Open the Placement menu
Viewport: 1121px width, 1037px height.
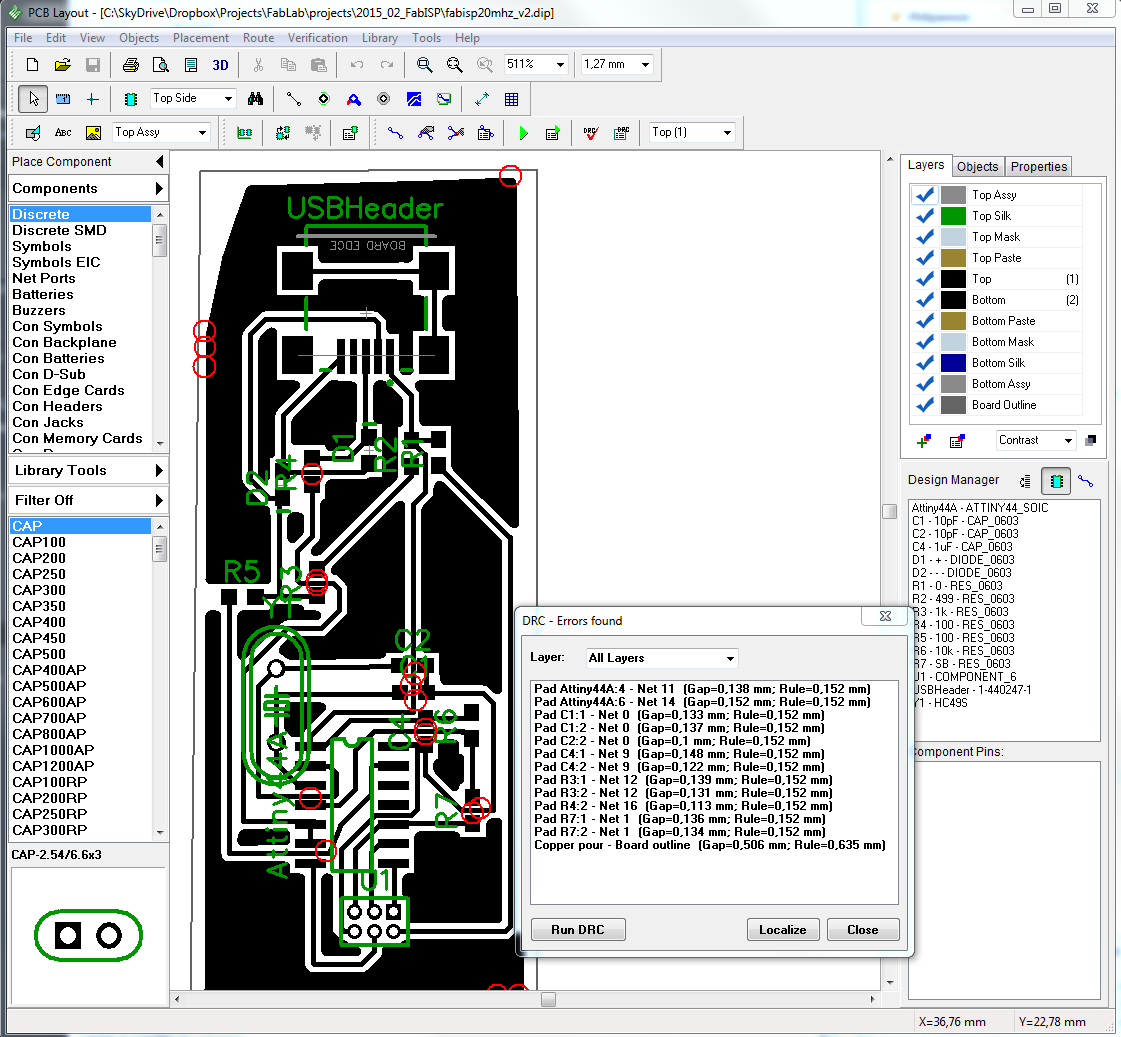pyautogui.click(x=201, y=38)
